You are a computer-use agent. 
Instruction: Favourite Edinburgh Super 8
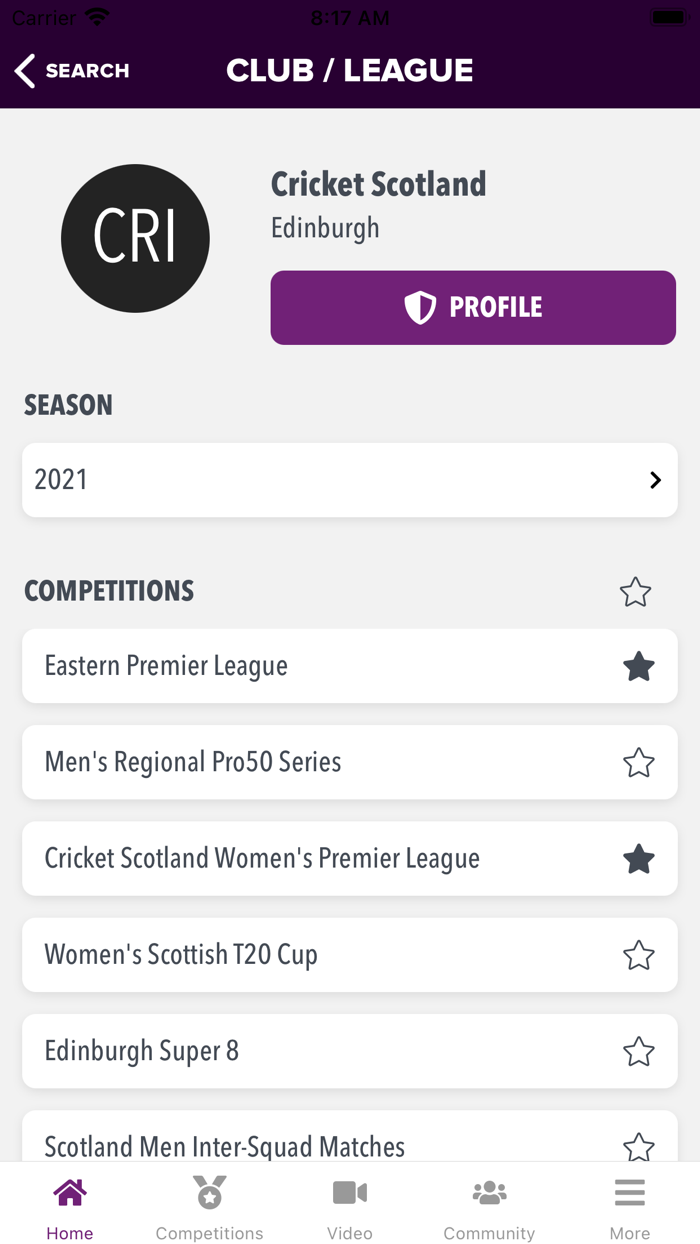[638, 1050]
